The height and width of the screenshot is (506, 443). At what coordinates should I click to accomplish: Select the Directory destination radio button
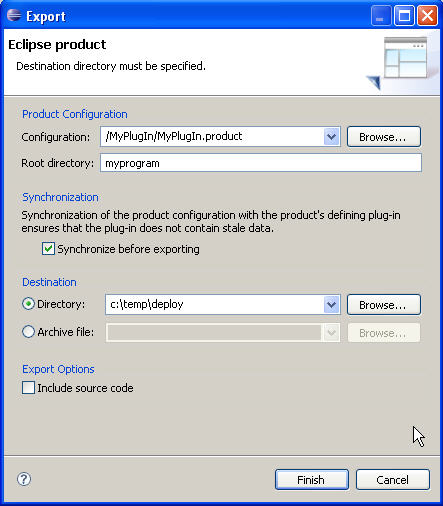[x=28, y=304]
